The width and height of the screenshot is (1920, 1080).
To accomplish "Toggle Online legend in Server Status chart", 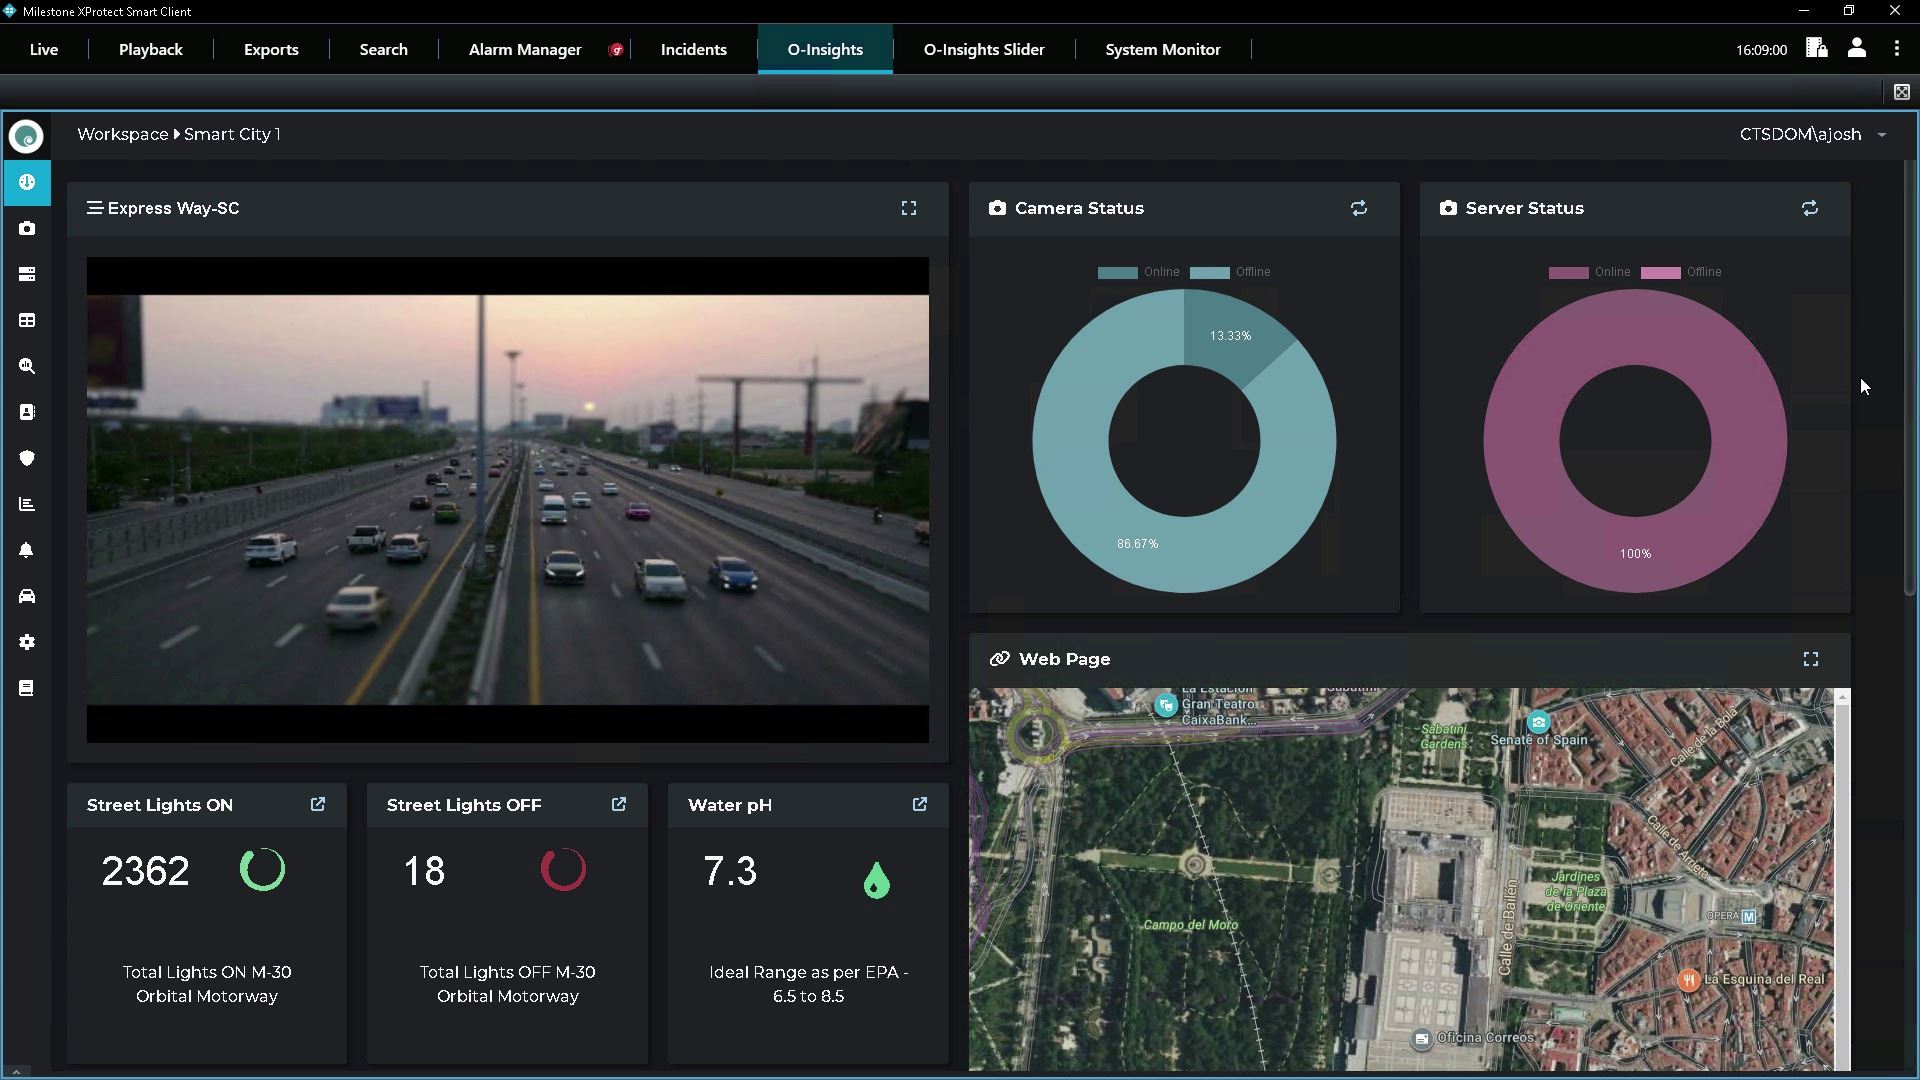I will 1589,272.
